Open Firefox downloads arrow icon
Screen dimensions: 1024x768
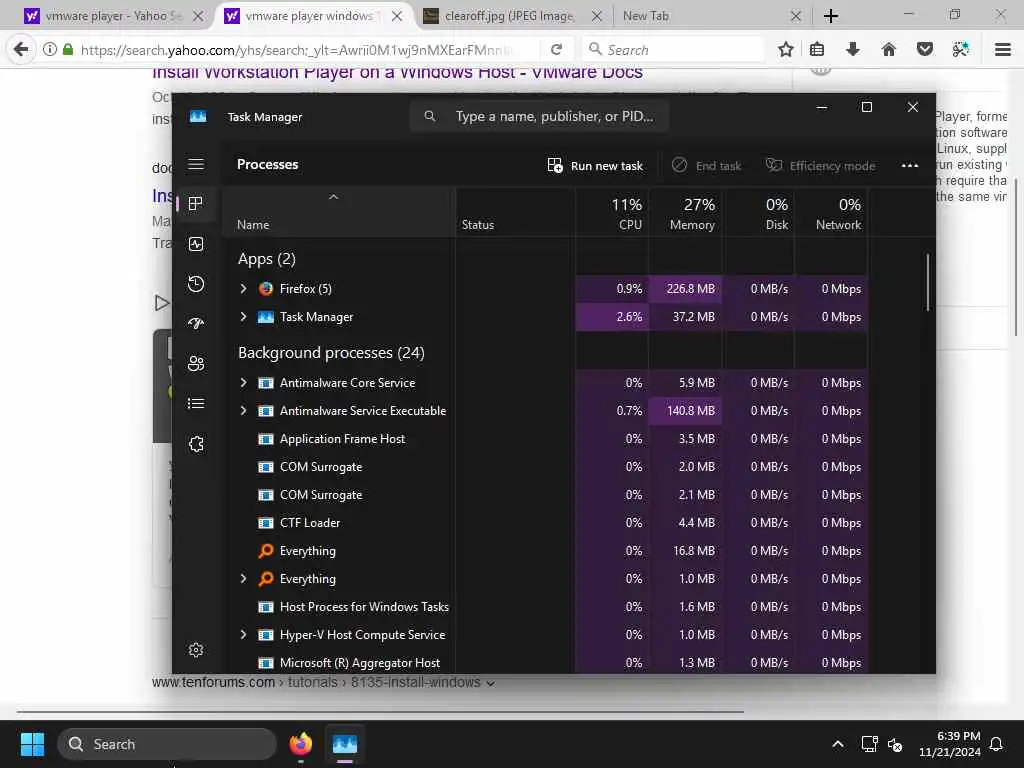point(853,49)
